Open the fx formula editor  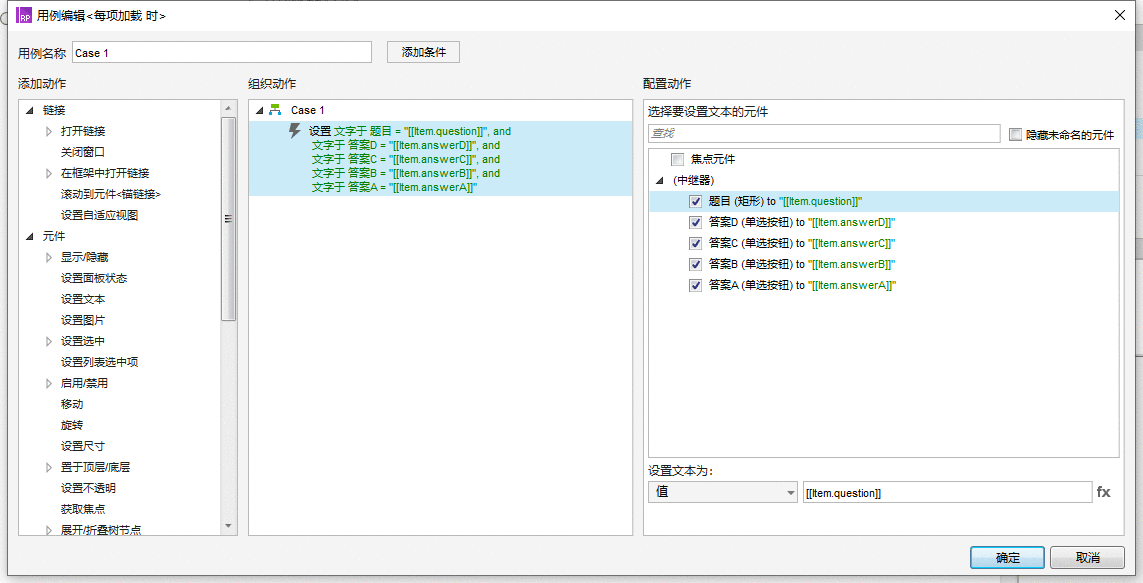[1104, 492]
